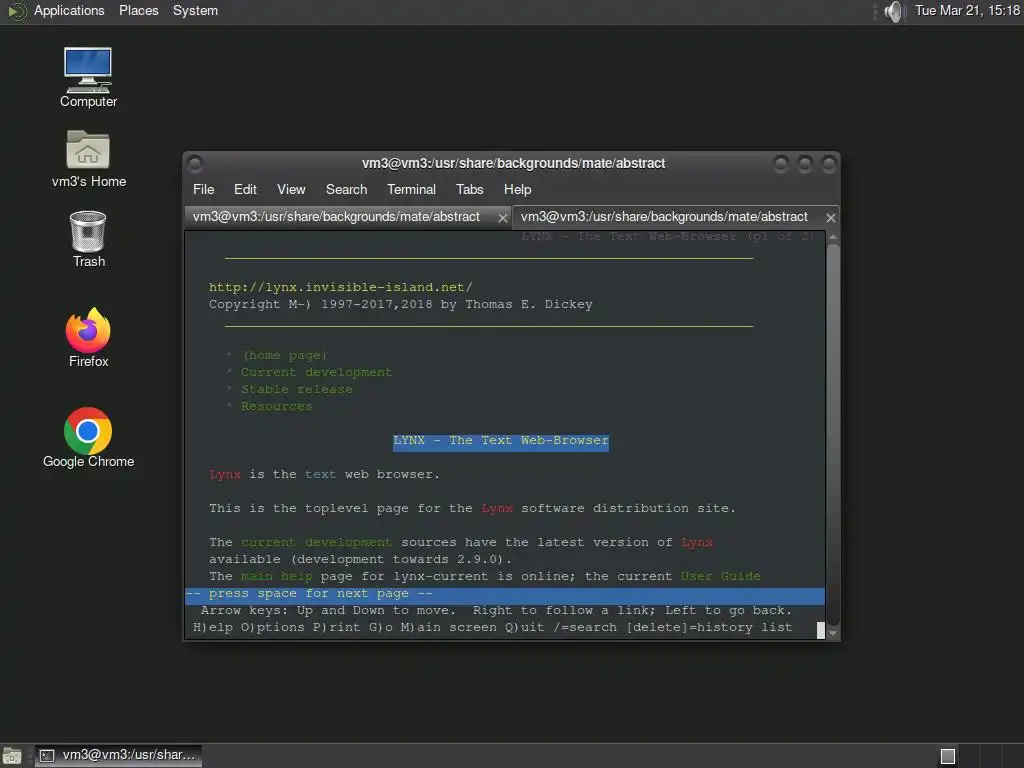Viewport: 1024px width, 768px height.
Task: Follow the Current development bullet link
Action: coord(316,372)
